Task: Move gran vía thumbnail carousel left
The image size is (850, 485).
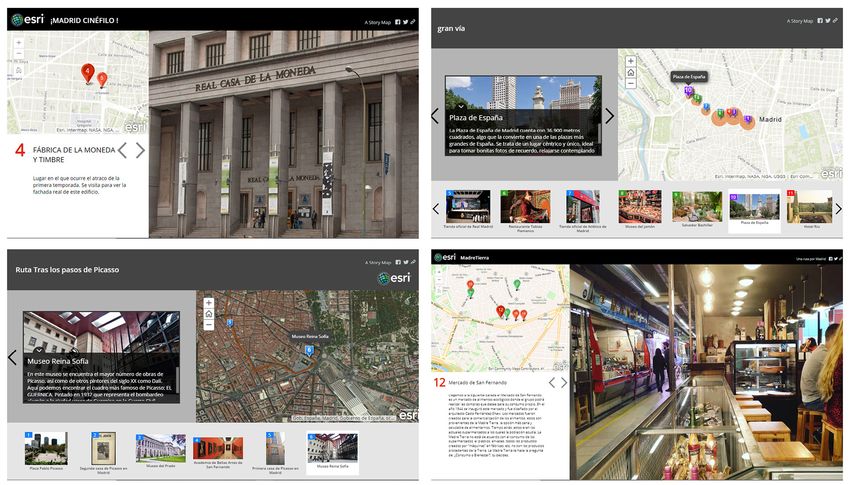Action: 435,209
